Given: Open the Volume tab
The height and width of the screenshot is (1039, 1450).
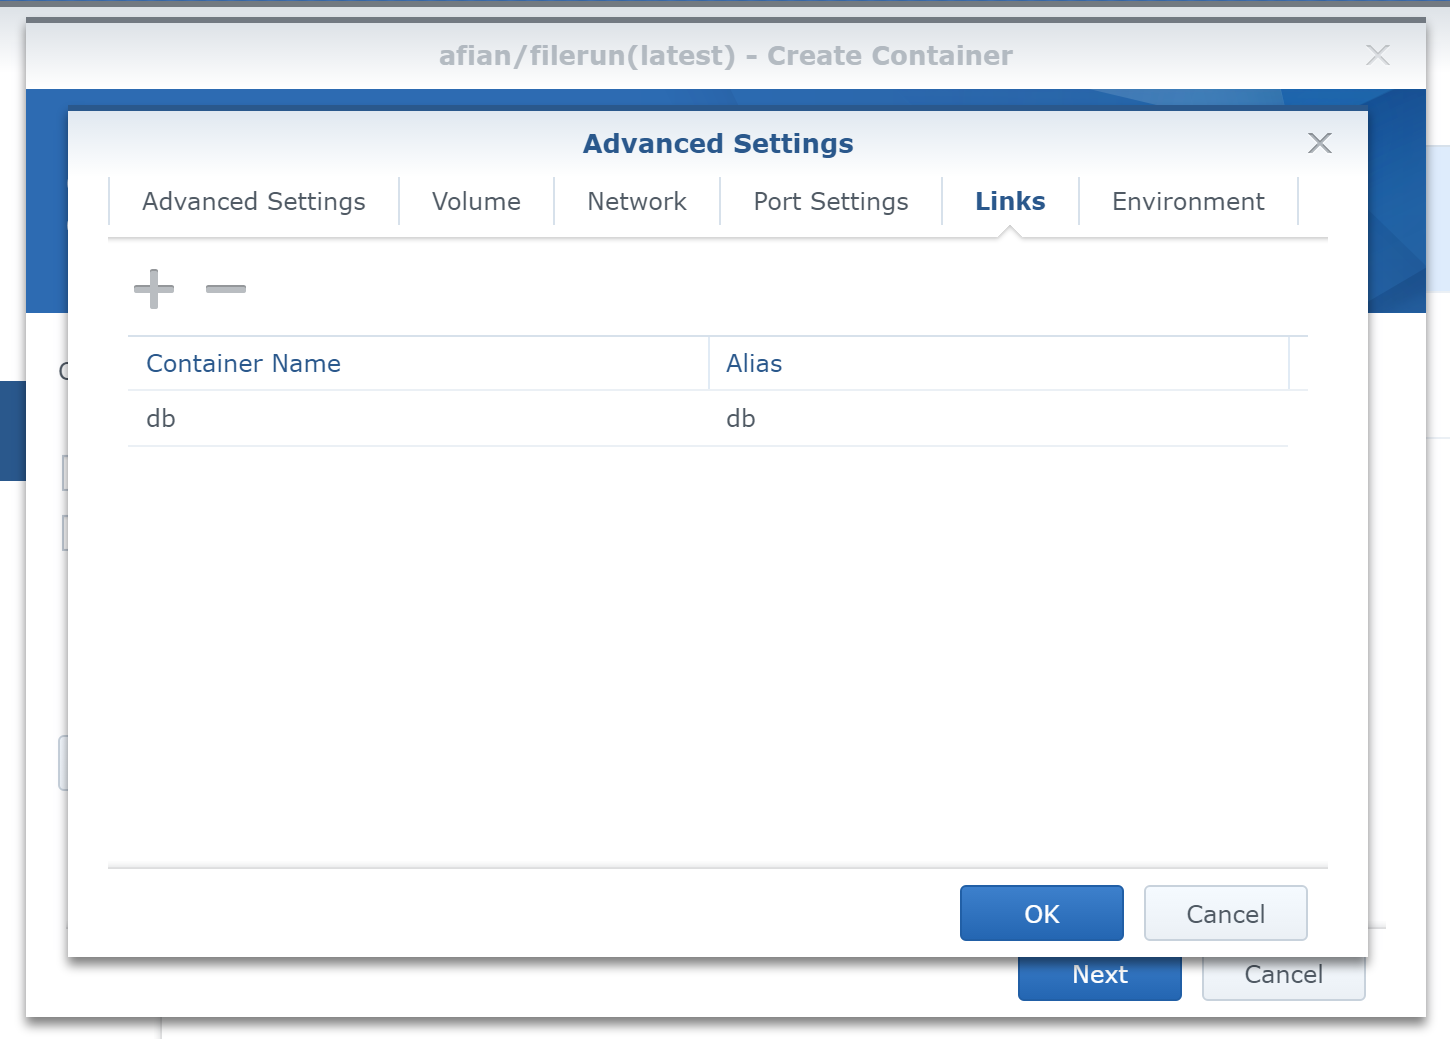Looking at the screenshot, I should coord(476,202).
